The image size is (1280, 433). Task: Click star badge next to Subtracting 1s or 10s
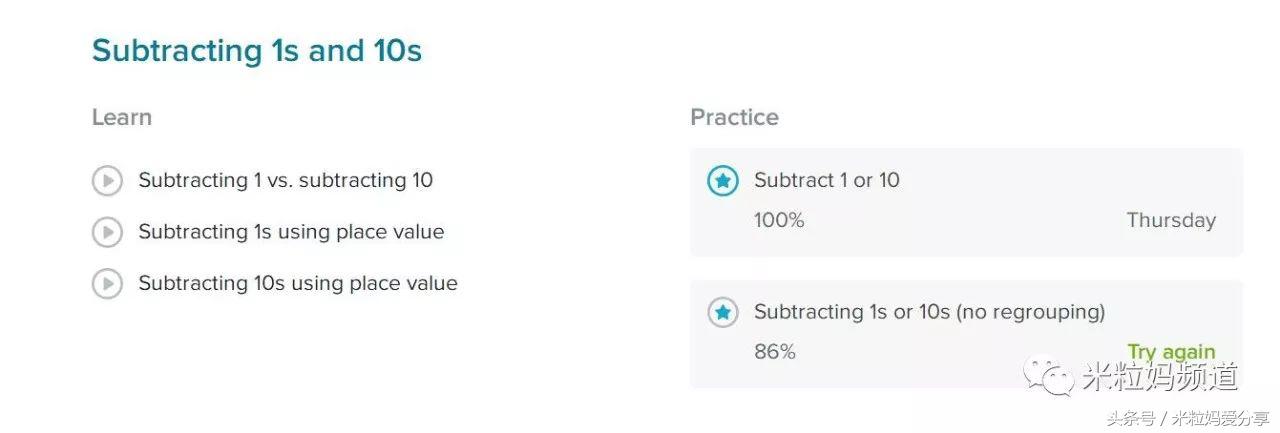[x=723, y=312]
